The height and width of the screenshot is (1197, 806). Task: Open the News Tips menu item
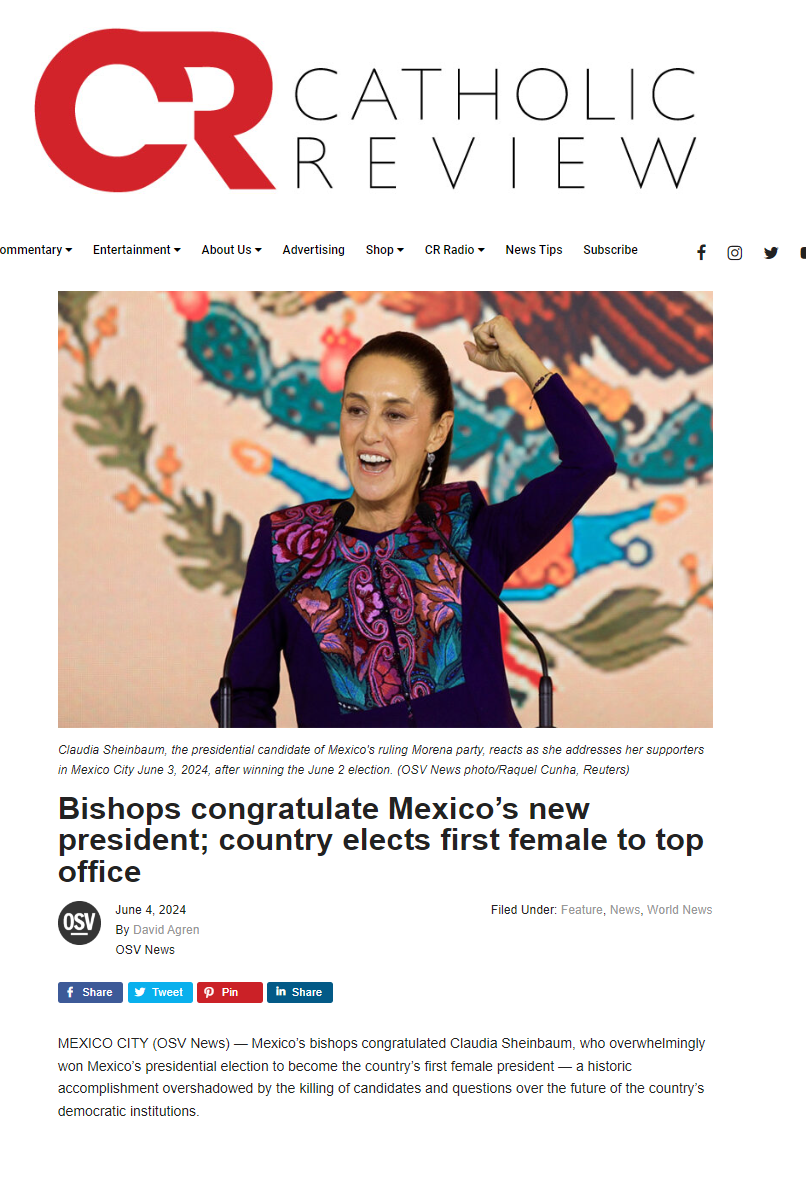(x=534, y=250)
